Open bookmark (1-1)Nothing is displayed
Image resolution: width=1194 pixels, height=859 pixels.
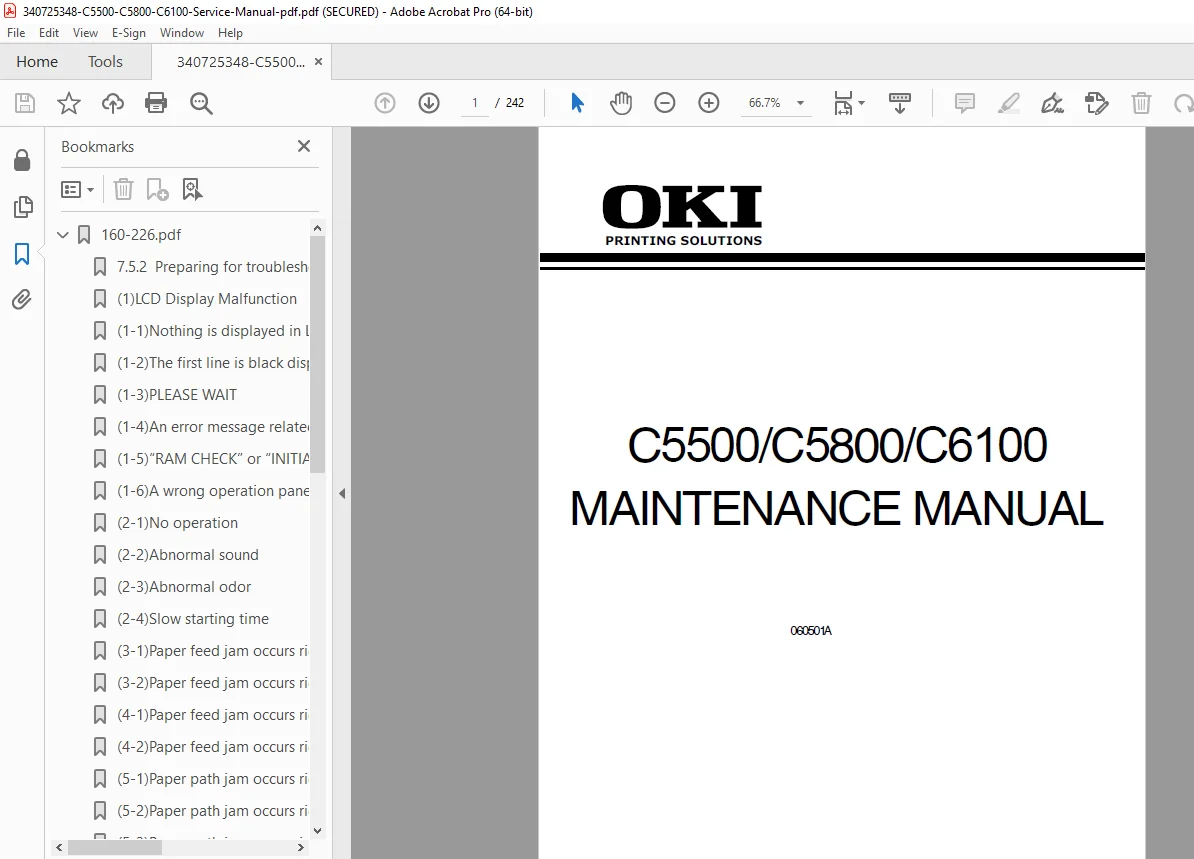pyautogui.click(x=212, y=331)
